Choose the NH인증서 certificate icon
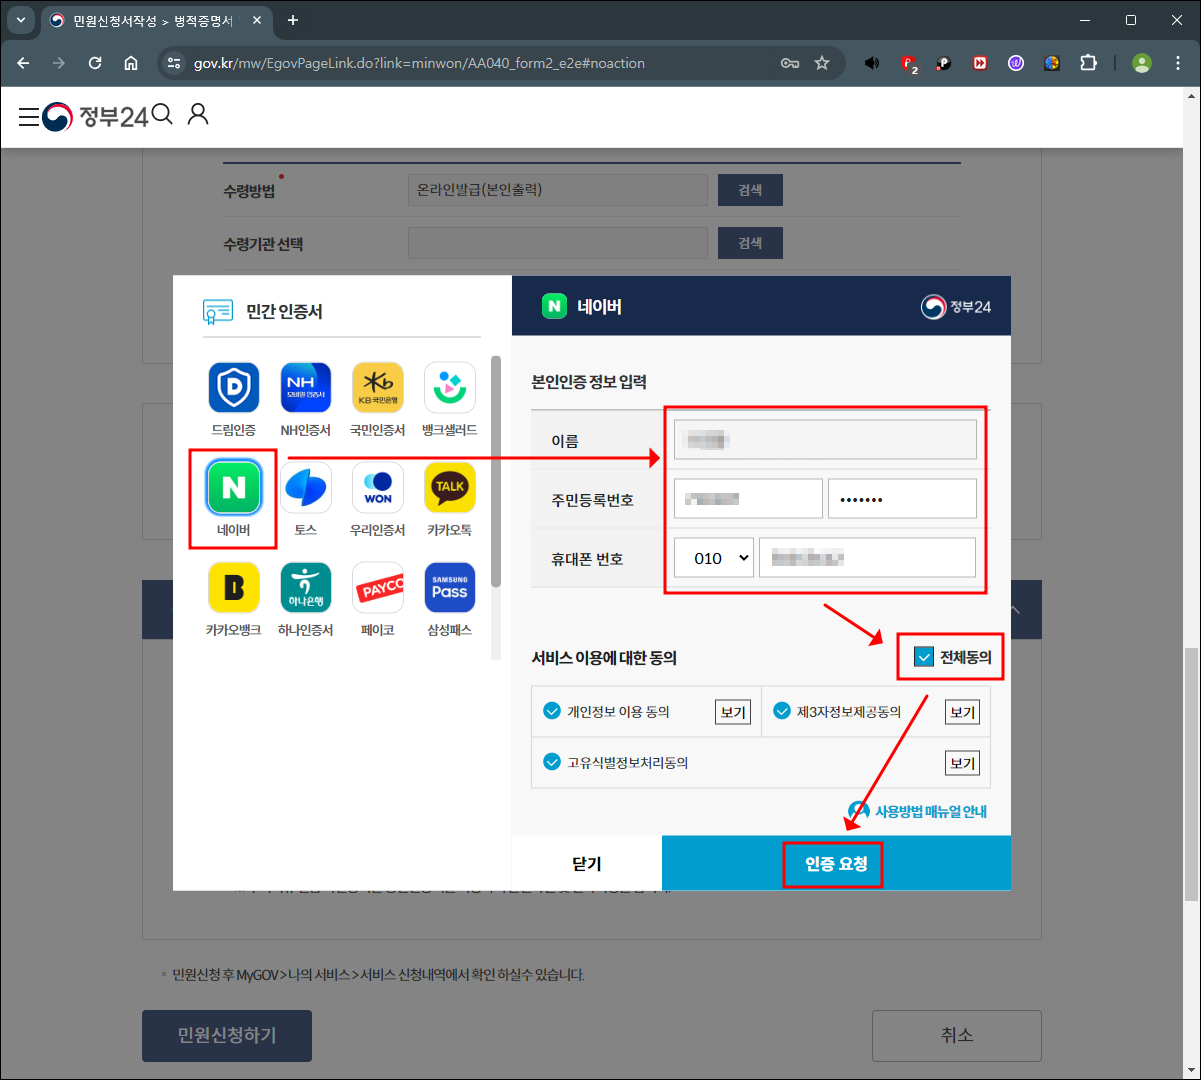The image size is (1201, 1080). pos(306,388)
